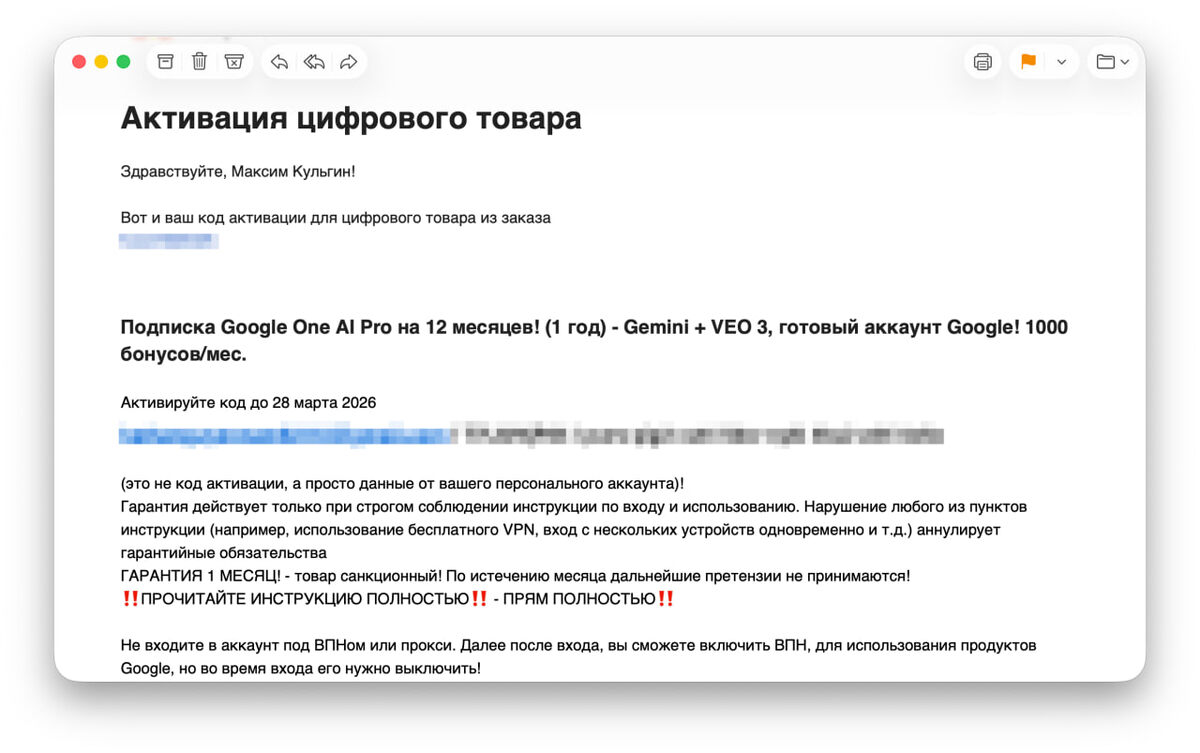Click the "Подписка Google One AI Pro" title

click(594, 341)
